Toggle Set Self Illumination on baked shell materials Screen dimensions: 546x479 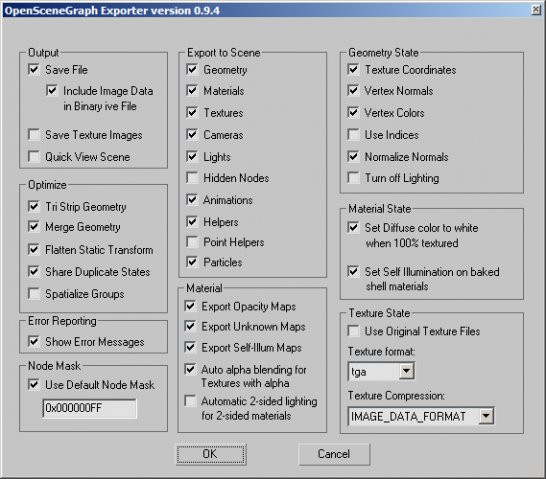[x=353, y=271]
